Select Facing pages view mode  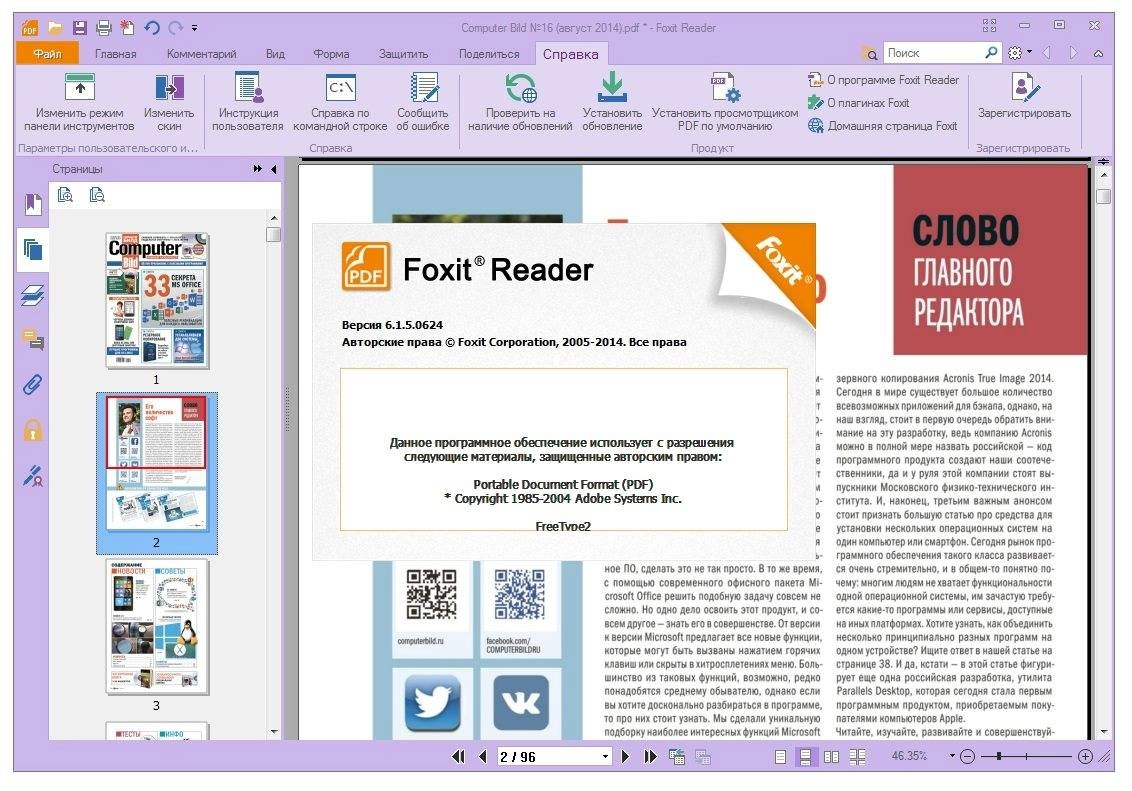pyautogui.click(x=831, y=756)
